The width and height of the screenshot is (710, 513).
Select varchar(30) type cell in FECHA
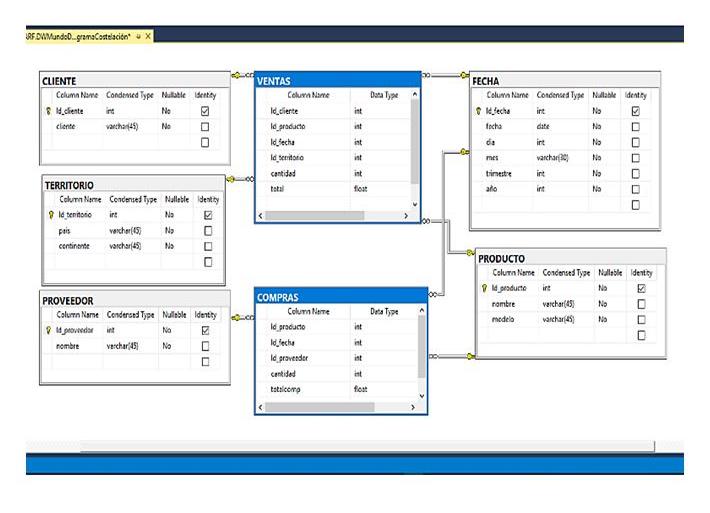click(552, 158)
